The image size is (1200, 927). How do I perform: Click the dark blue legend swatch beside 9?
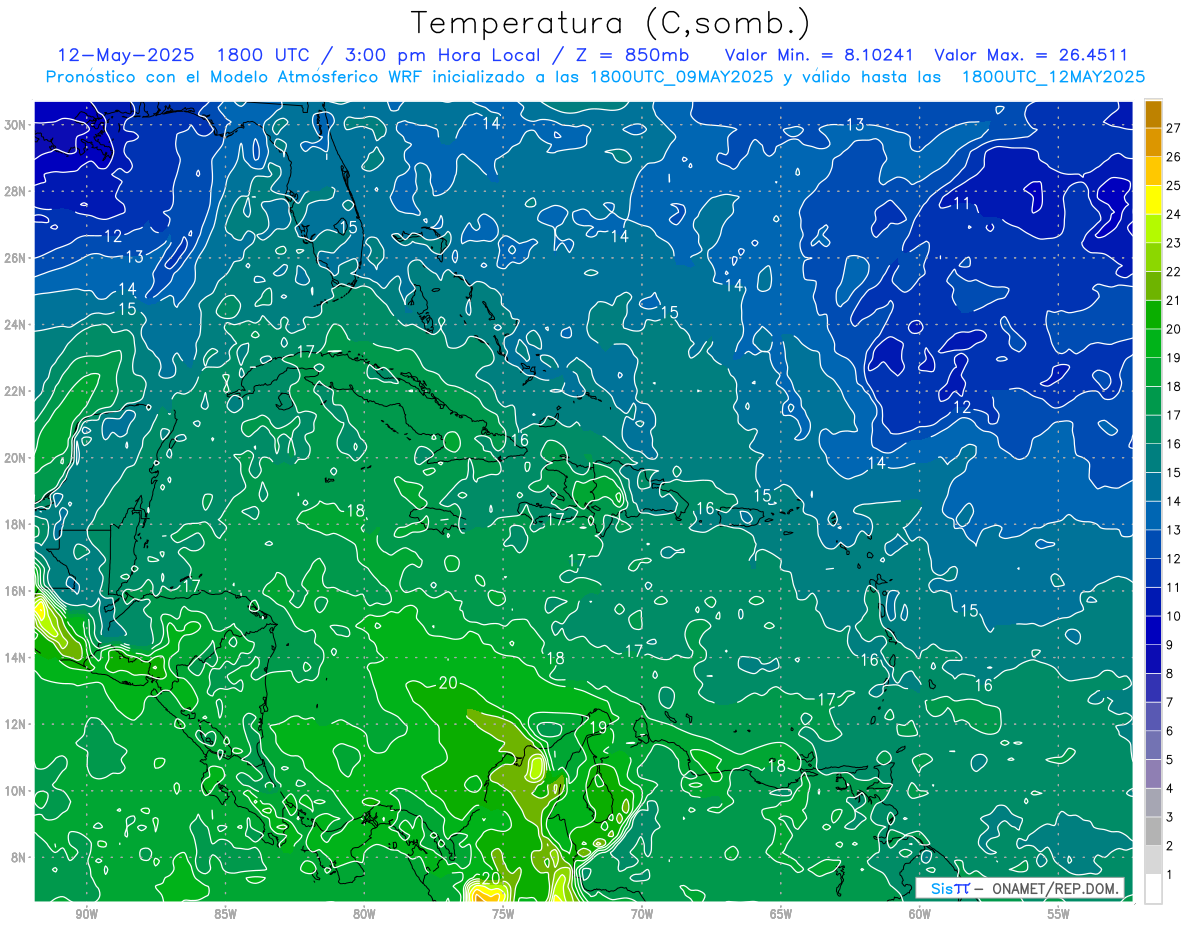[x=1153, y=631]
